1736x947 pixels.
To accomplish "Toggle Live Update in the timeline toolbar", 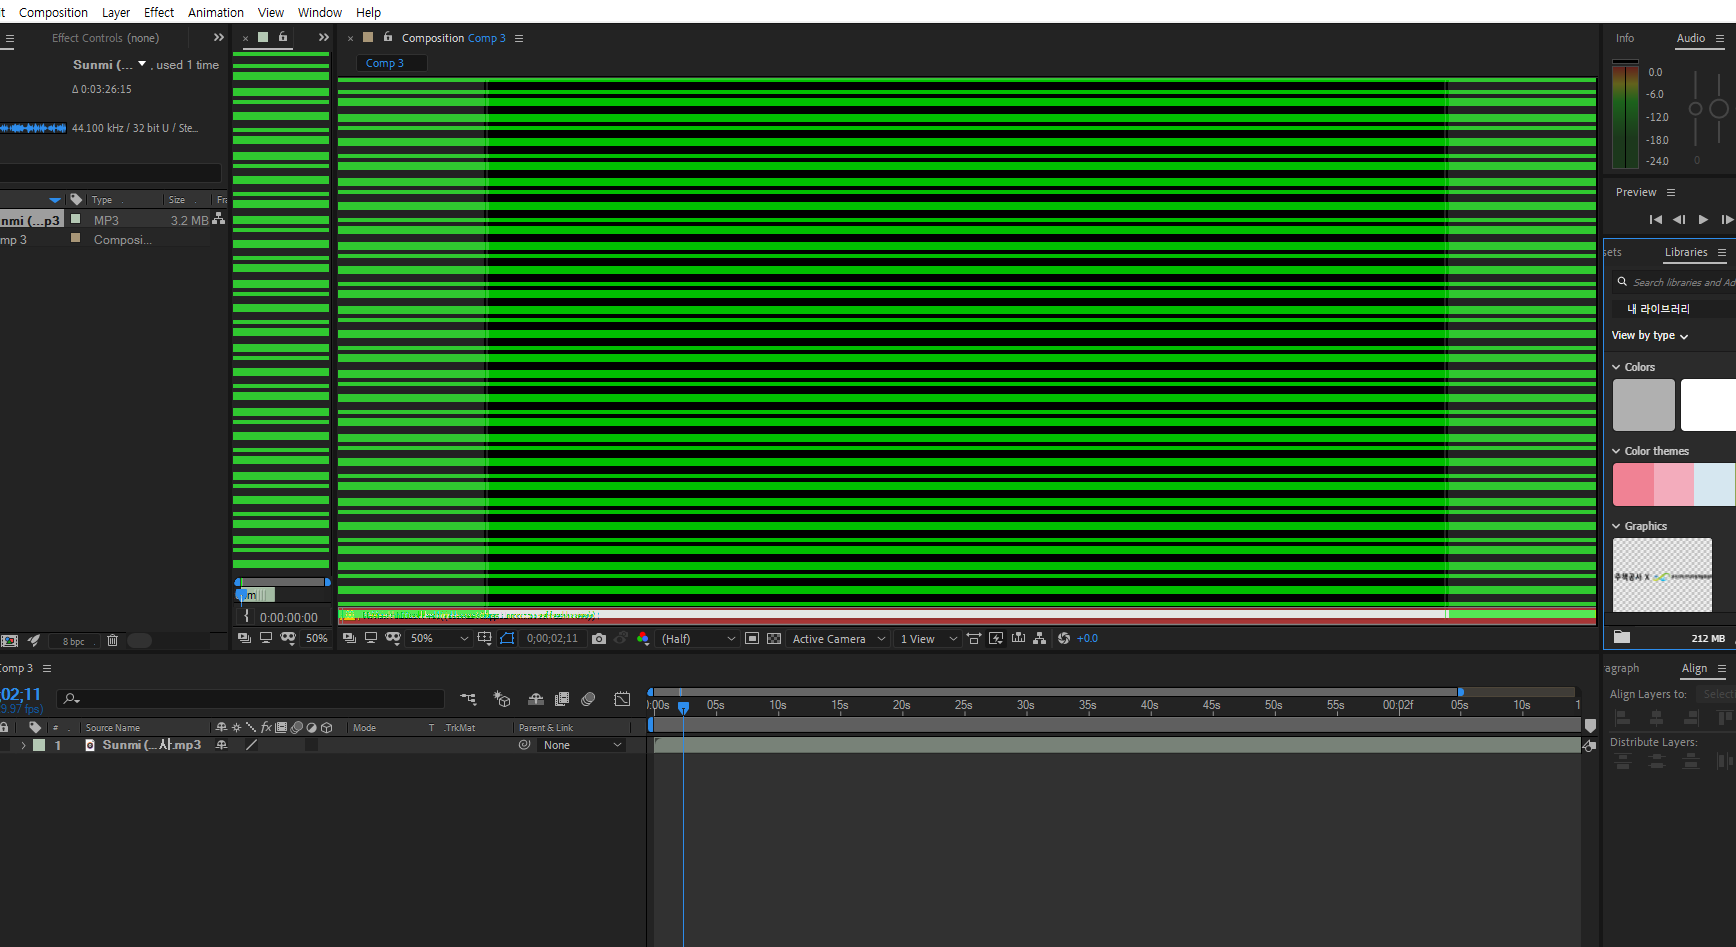I will [x=996, y=638].
